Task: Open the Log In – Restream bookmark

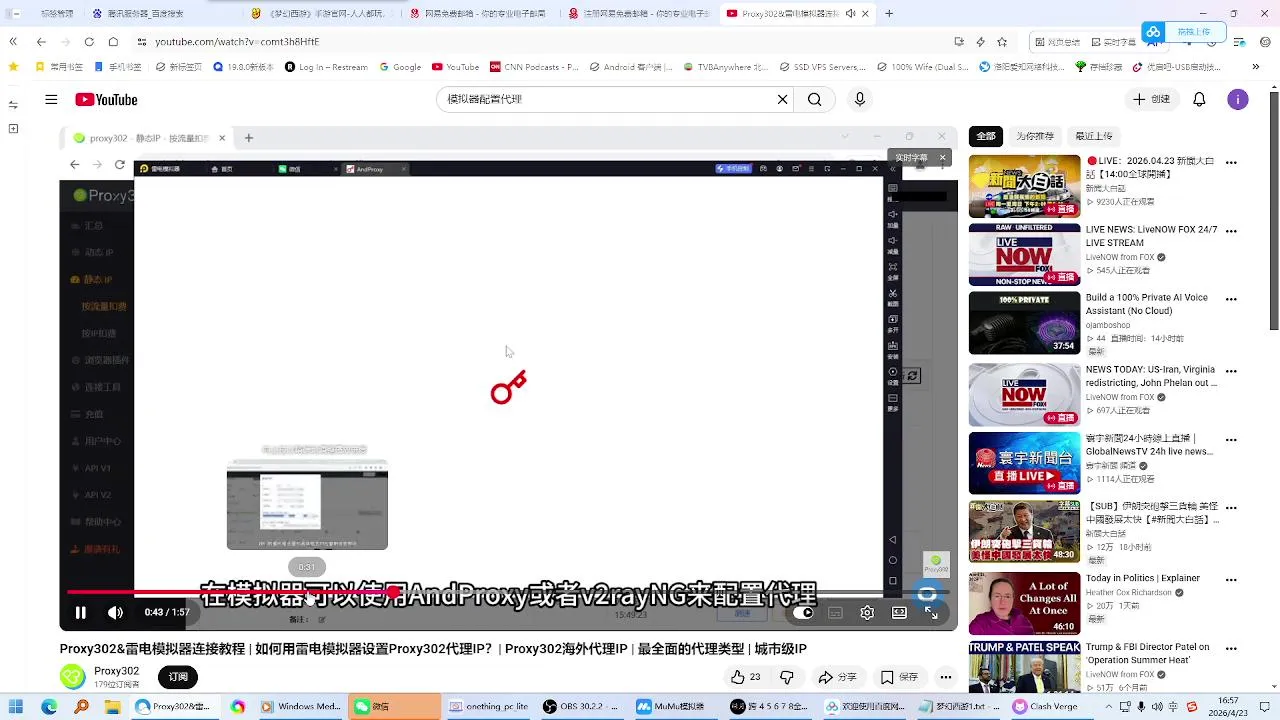Action: click(326, 67)
